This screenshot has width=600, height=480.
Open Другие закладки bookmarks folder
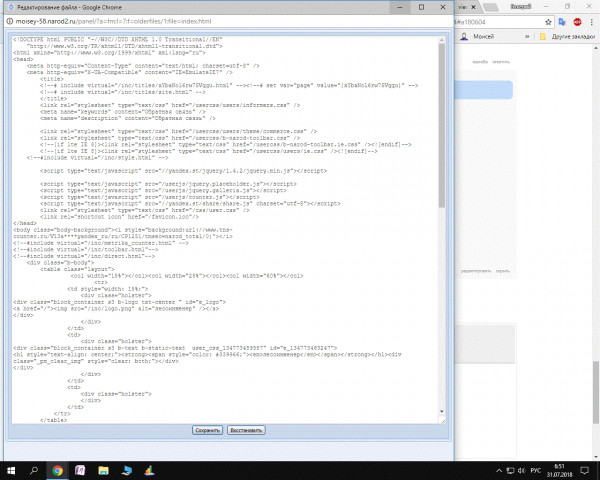(x=567, y=37)
